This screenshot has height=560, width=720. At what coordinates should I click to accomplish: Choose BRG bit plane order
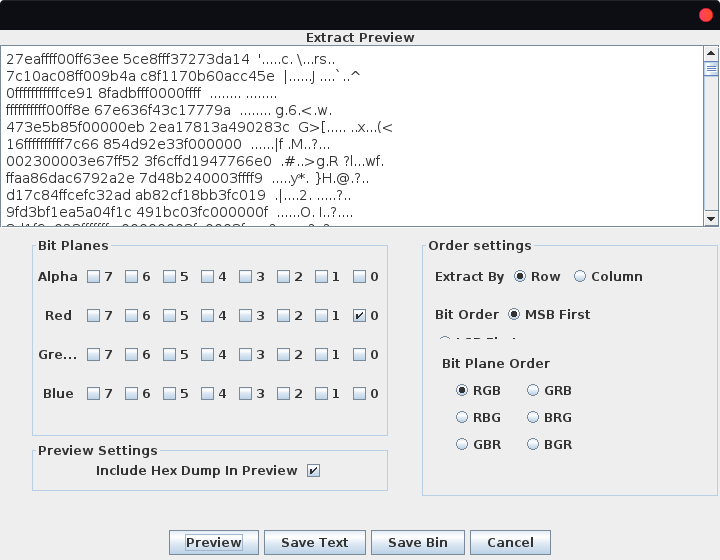(x=533, y=417)
